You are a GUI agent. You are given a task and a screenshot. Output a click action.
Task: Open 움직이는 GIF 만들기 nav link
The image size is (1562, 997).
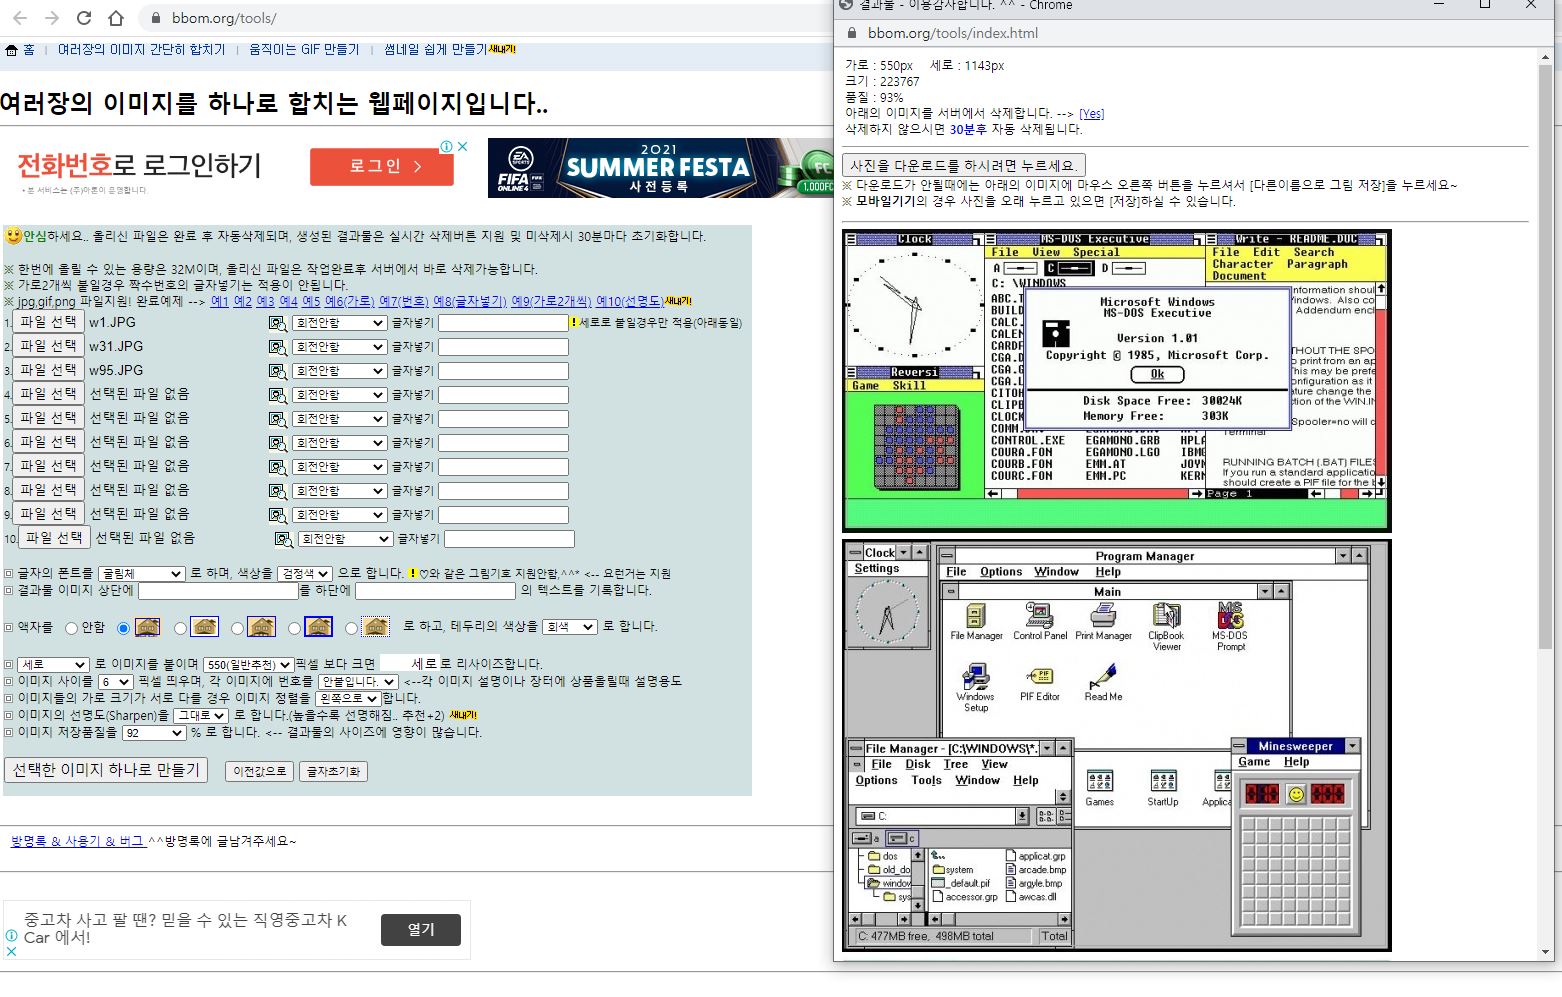coord(304,49)
